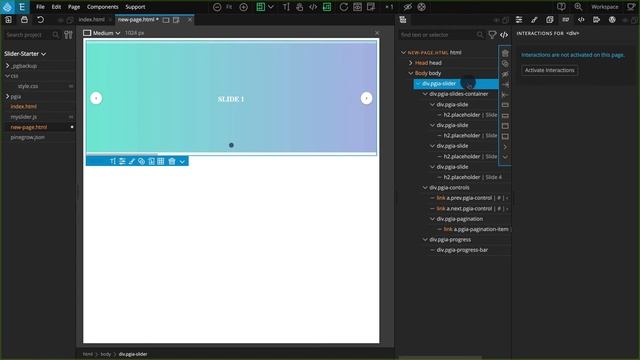Refresh the page view
Image resolution: width=640 pixels, height=360 pixels.
(x=344, y=7)
